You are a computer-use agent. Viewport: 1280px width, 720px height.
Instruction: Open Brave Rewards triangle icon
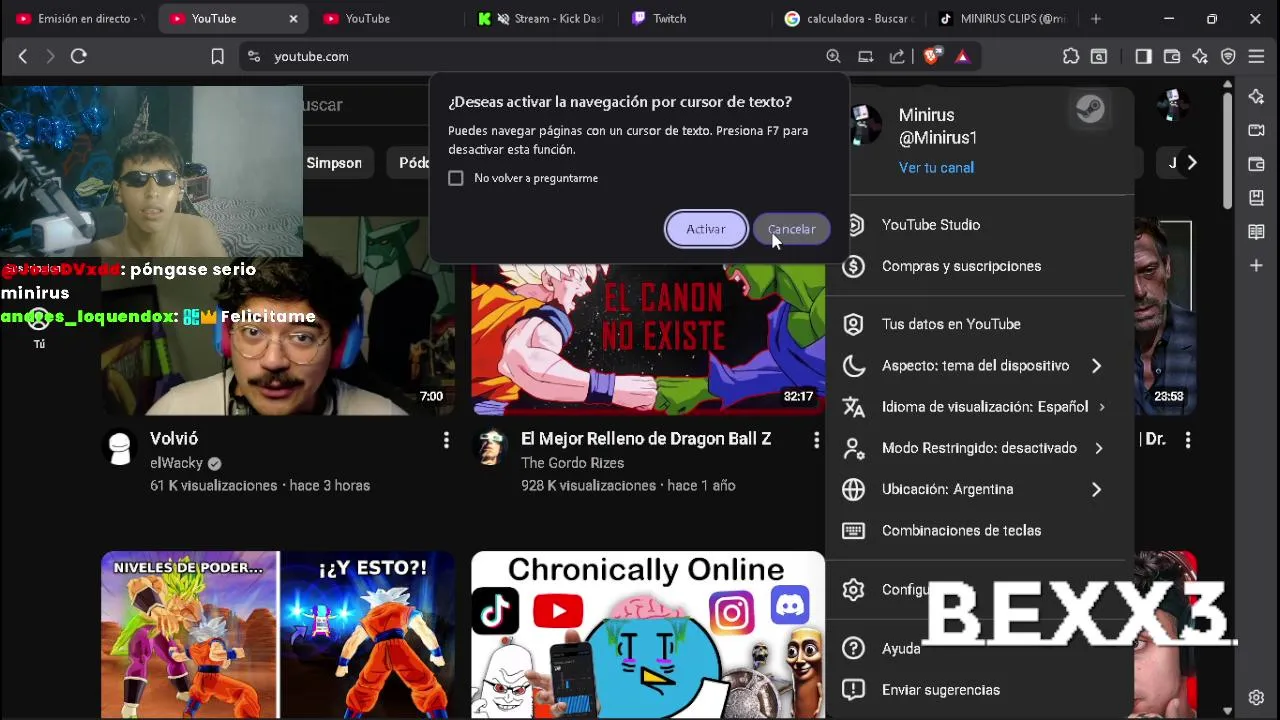pyautogui.click(x=962, y=57)
